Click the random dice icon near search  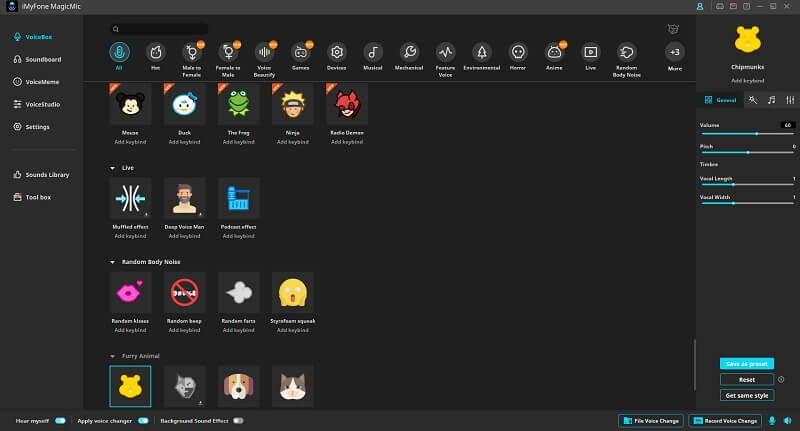tap(673, 29)
